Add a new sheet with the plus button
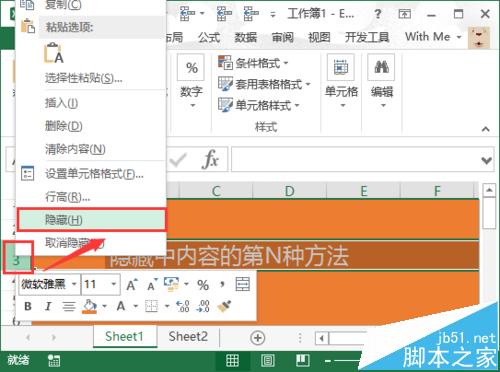Screen dimensions: 500x372 (x=257, y=338)
